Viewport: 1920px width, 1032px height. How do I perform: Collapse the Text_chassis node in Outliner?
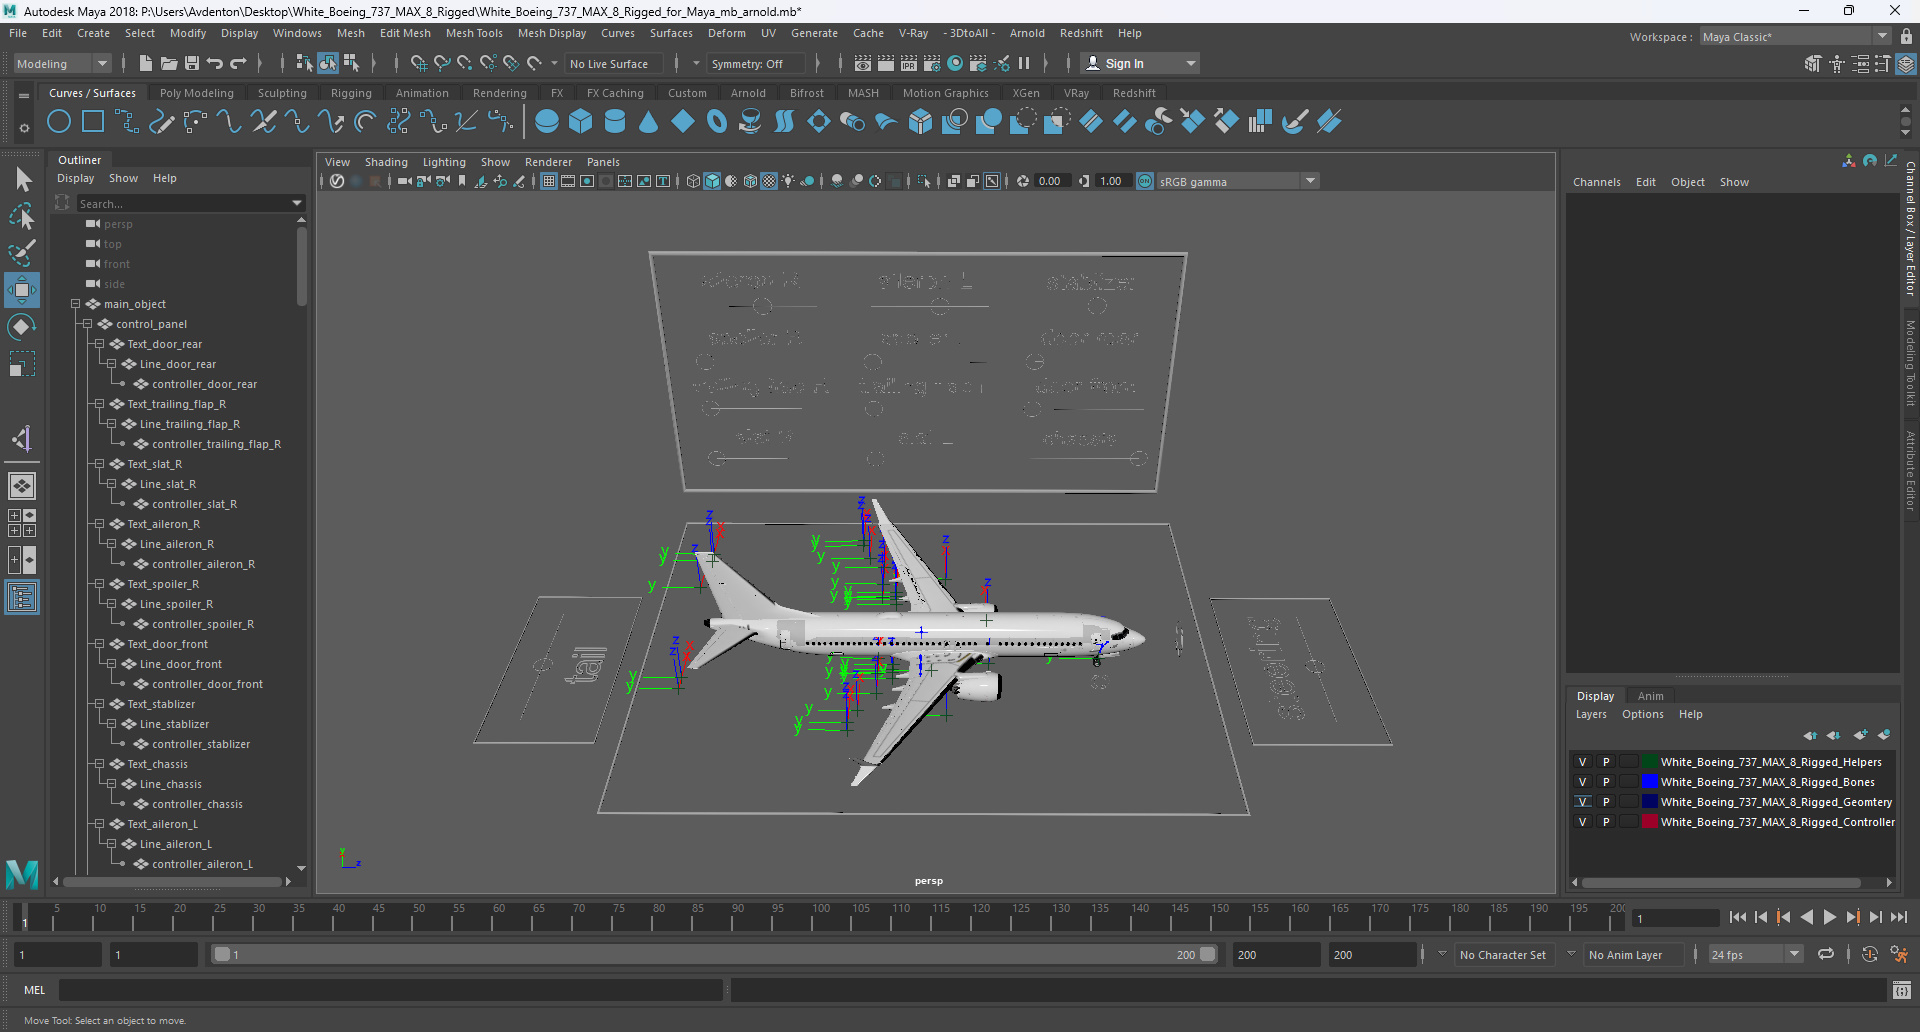tap(100, 764)
